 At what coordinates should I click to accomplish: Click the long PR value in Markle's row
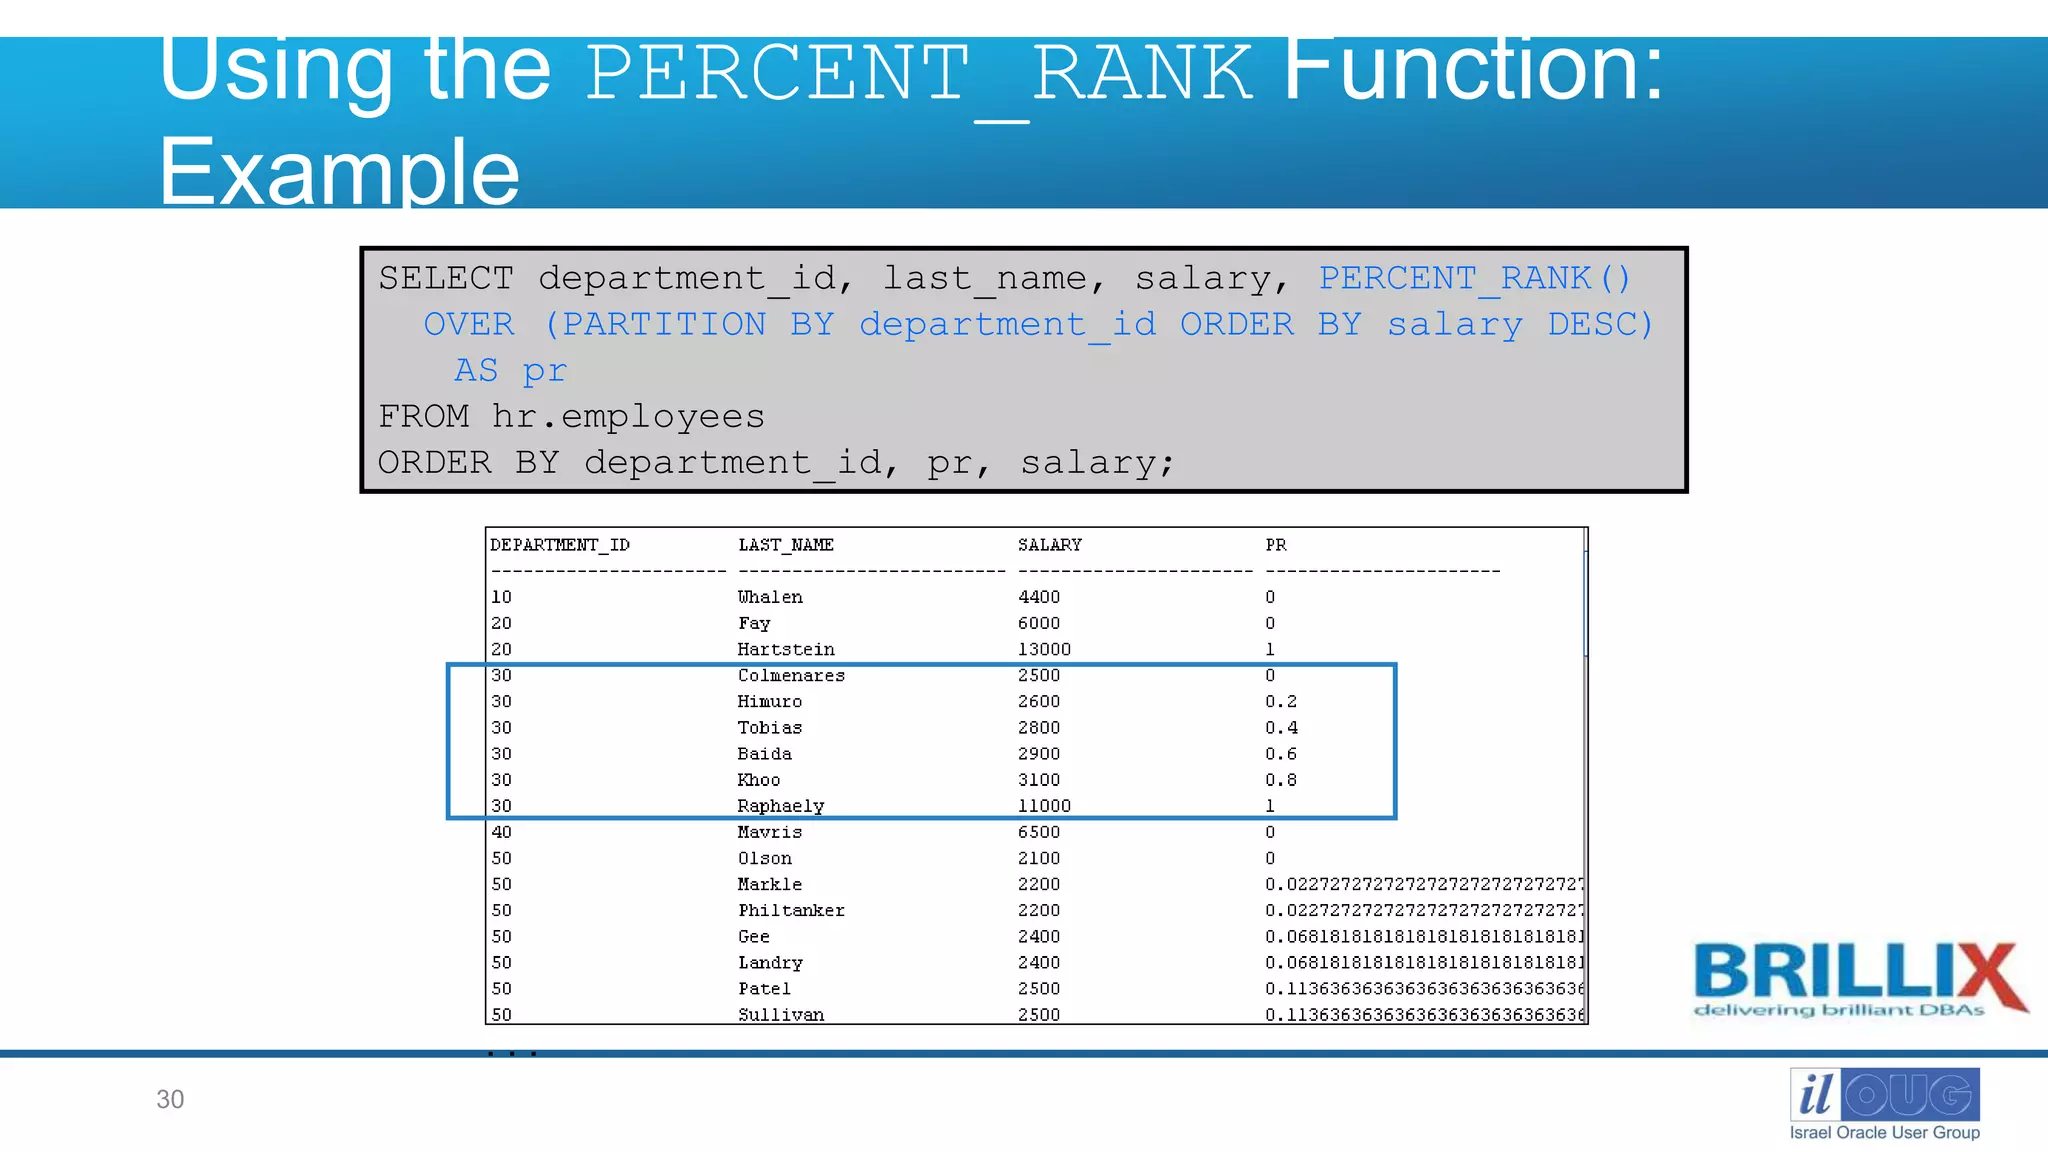(1424, 884)
